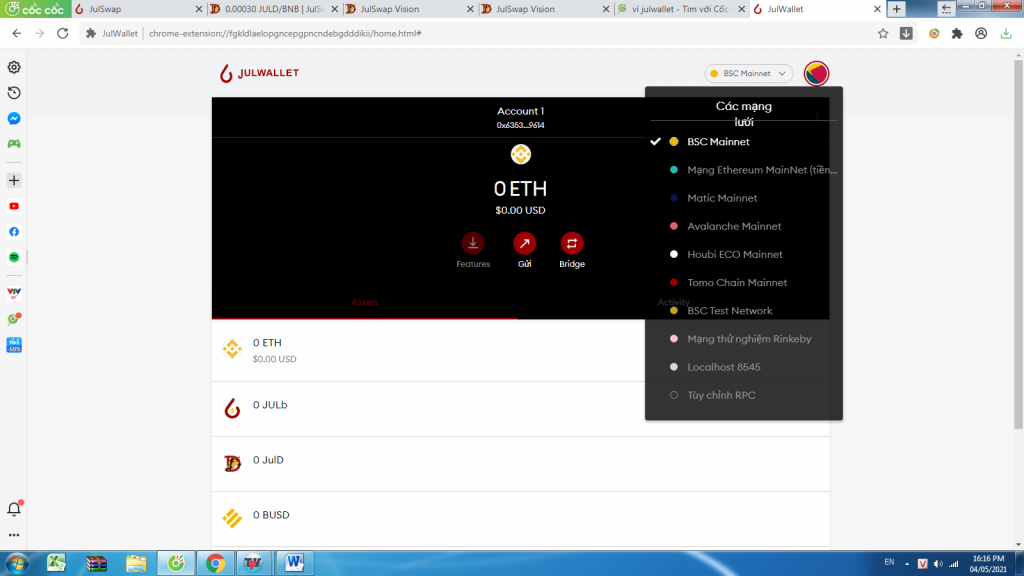Pick Huobi ECO Mainnet from list
1024x576 pixels.
(x=734, y=254)
